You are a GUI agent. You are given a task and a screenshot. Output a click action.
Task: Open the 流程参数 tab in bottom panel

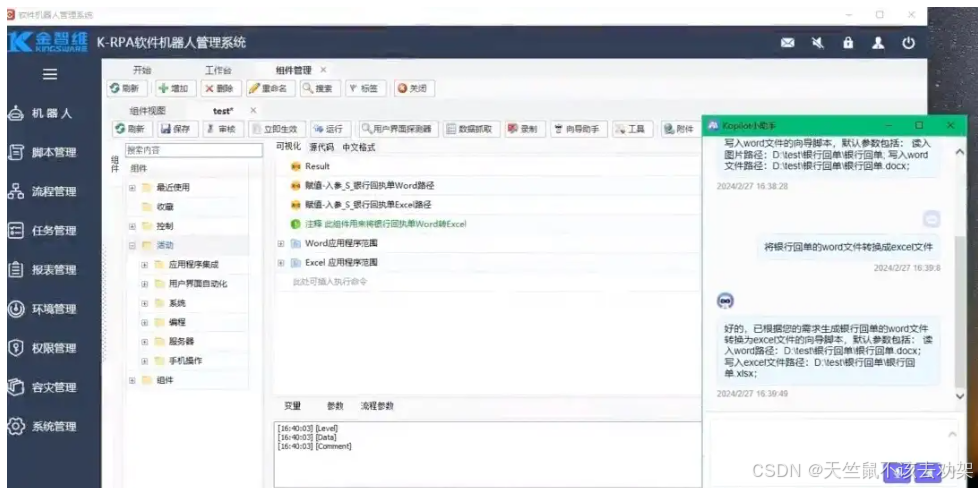(377, 406)
